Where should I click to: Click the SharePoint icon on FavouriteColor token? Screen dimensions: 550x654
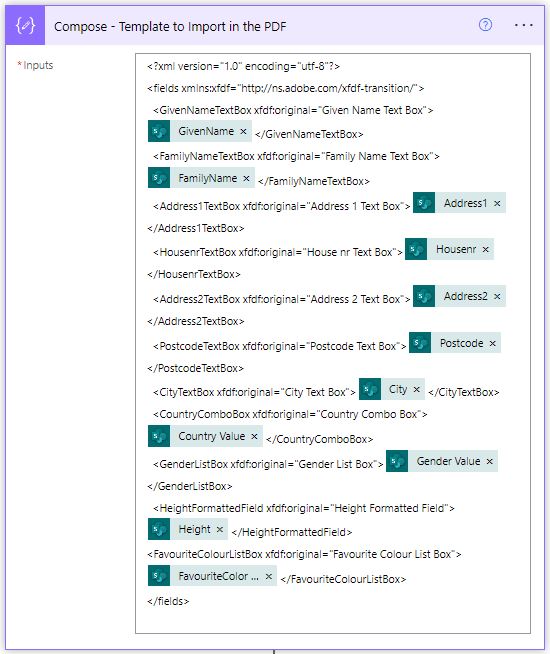tap(159, 576)
